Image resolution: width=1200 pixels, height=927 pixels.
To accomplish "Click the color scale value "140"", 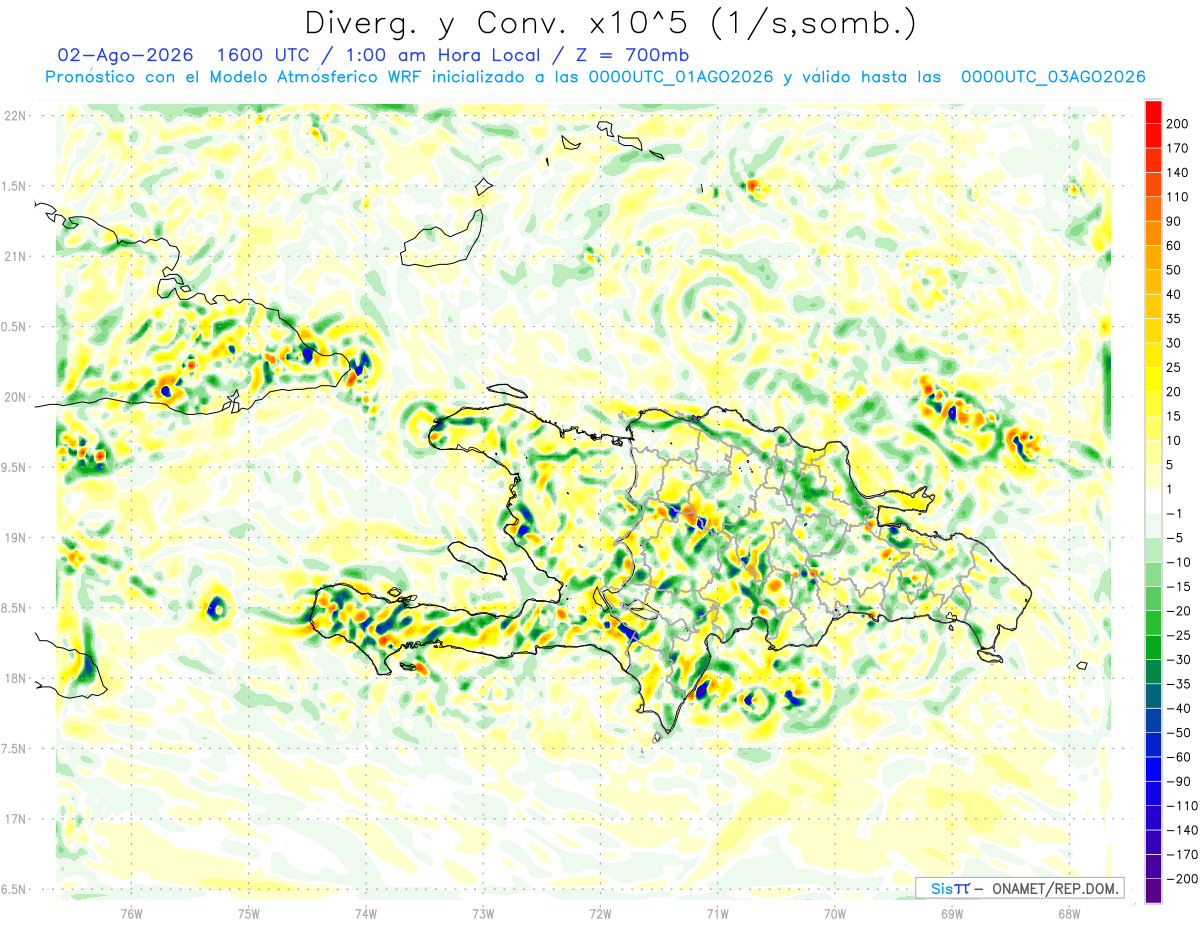I will coord(1178,173).
